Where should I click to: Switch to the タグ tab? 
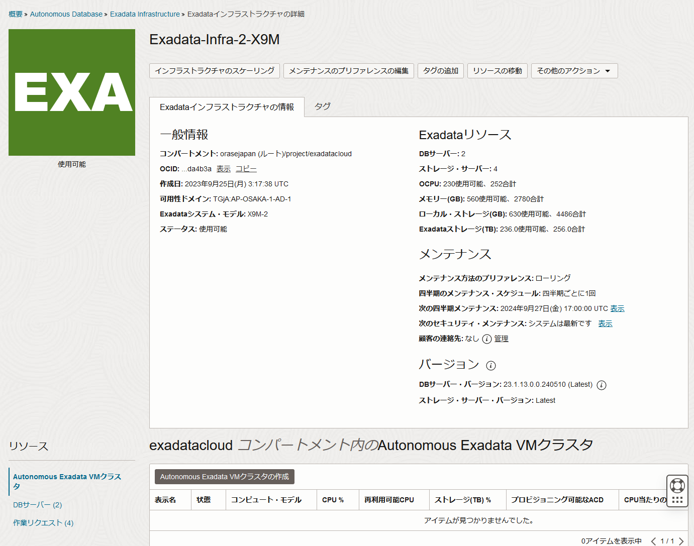[x=322, y=106]
